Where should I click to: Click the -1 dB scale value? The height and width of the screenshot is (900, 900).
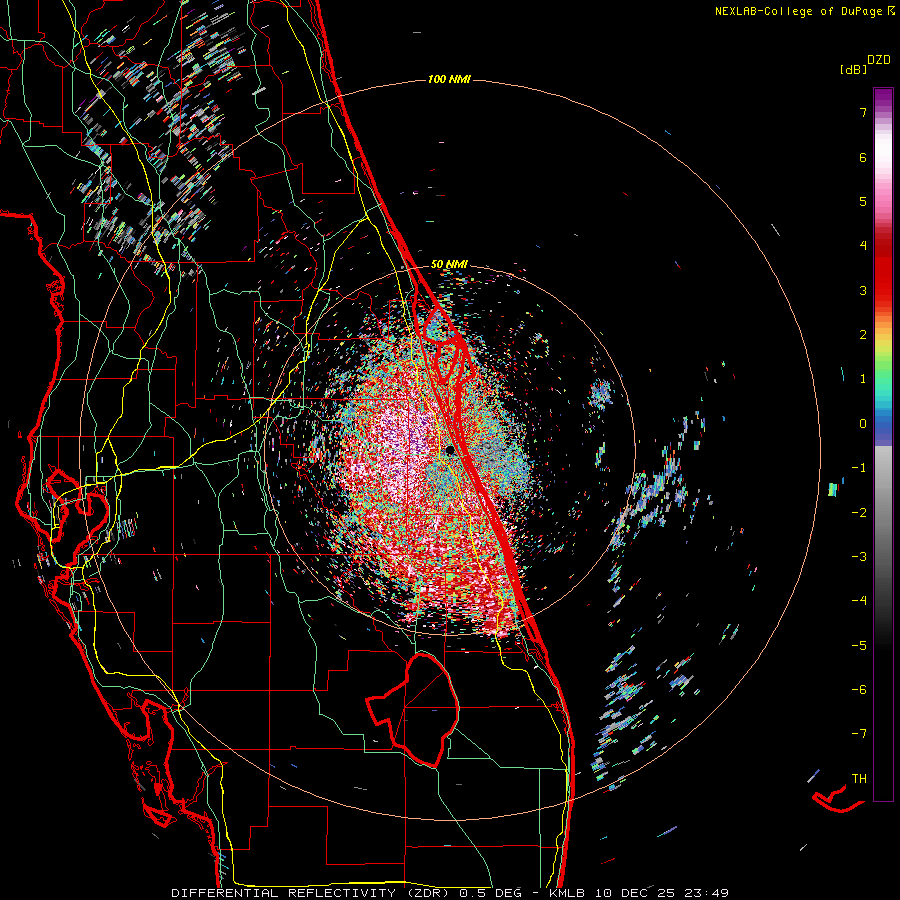point(859,468)
